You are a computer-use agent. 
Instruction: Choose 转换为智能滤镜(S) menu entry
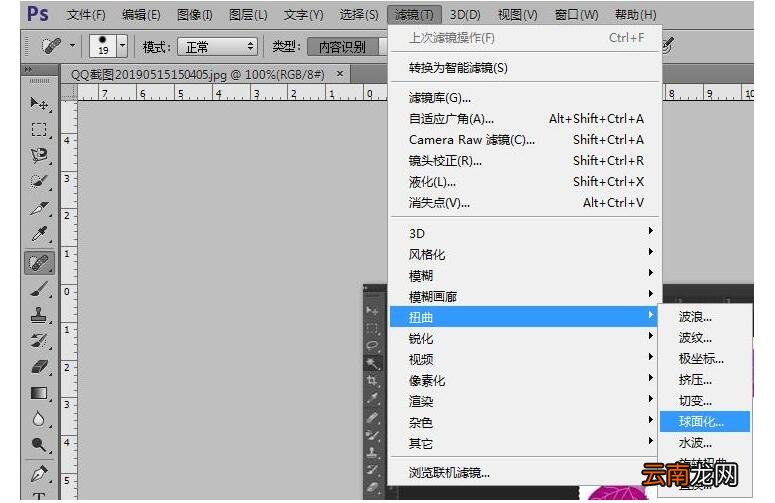[x=525, y=68]
